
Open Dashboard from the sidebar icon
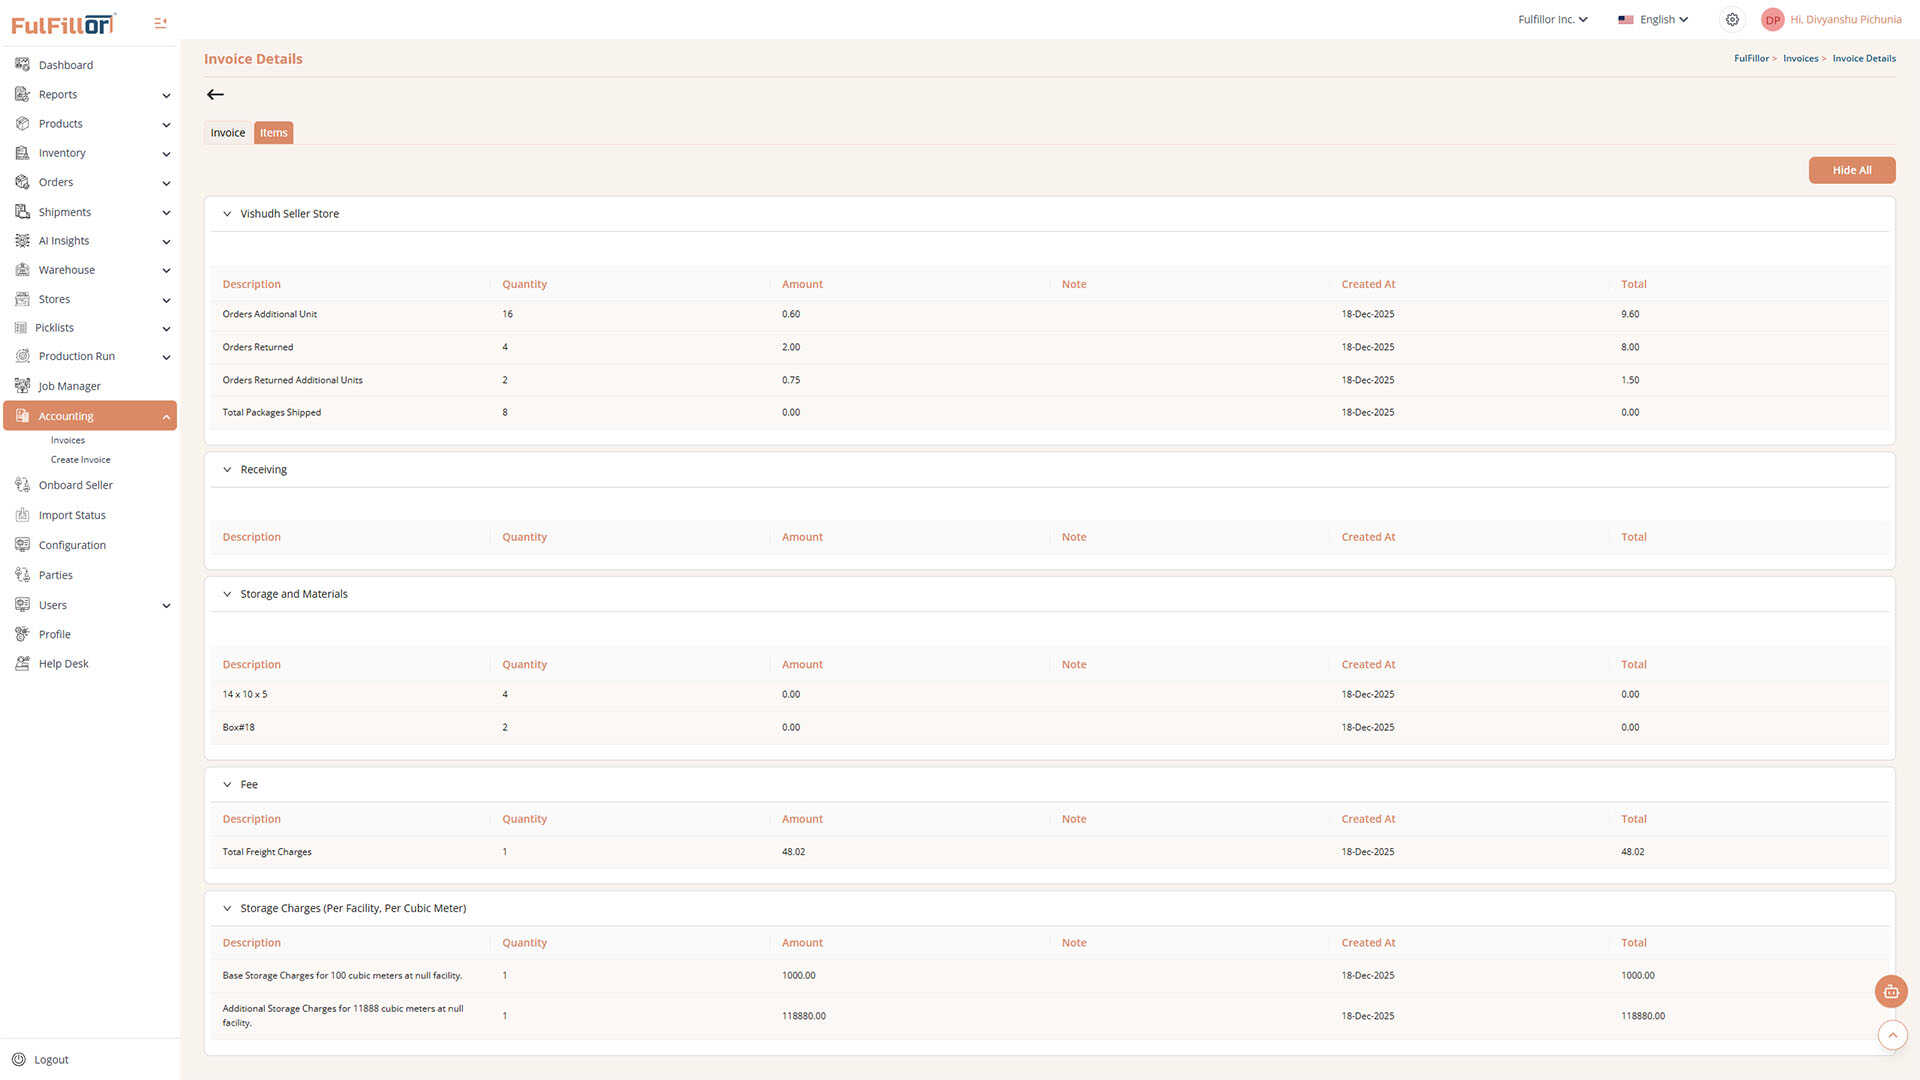click(x=22, y=65)
